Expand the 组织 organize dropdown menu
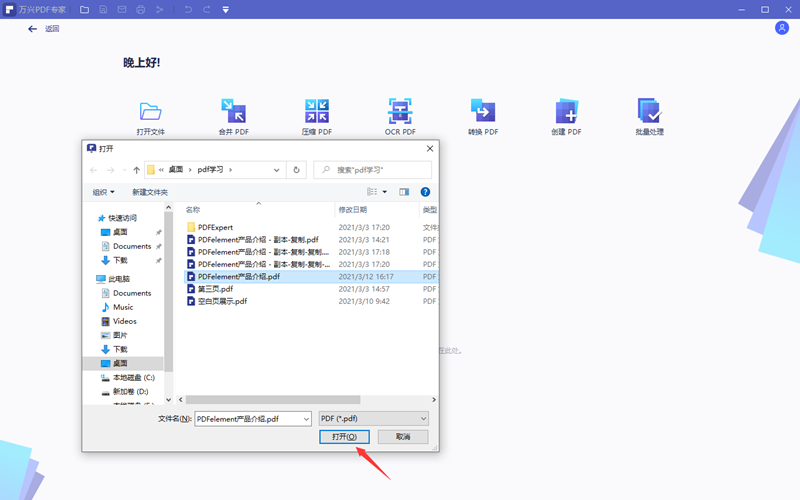800x500 pixels. (x=104, y=192)
